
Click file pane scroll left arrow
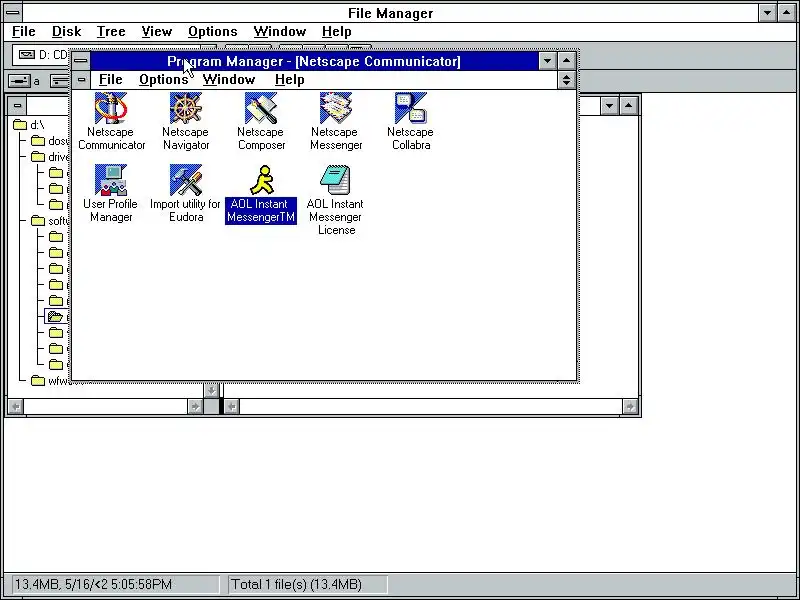(x=232, y=406)
